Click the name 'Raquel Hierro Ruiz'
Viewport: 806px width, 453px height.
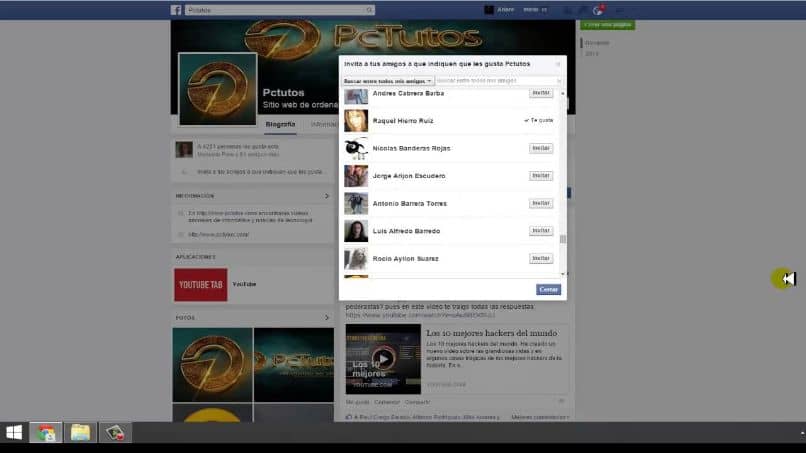403,121
